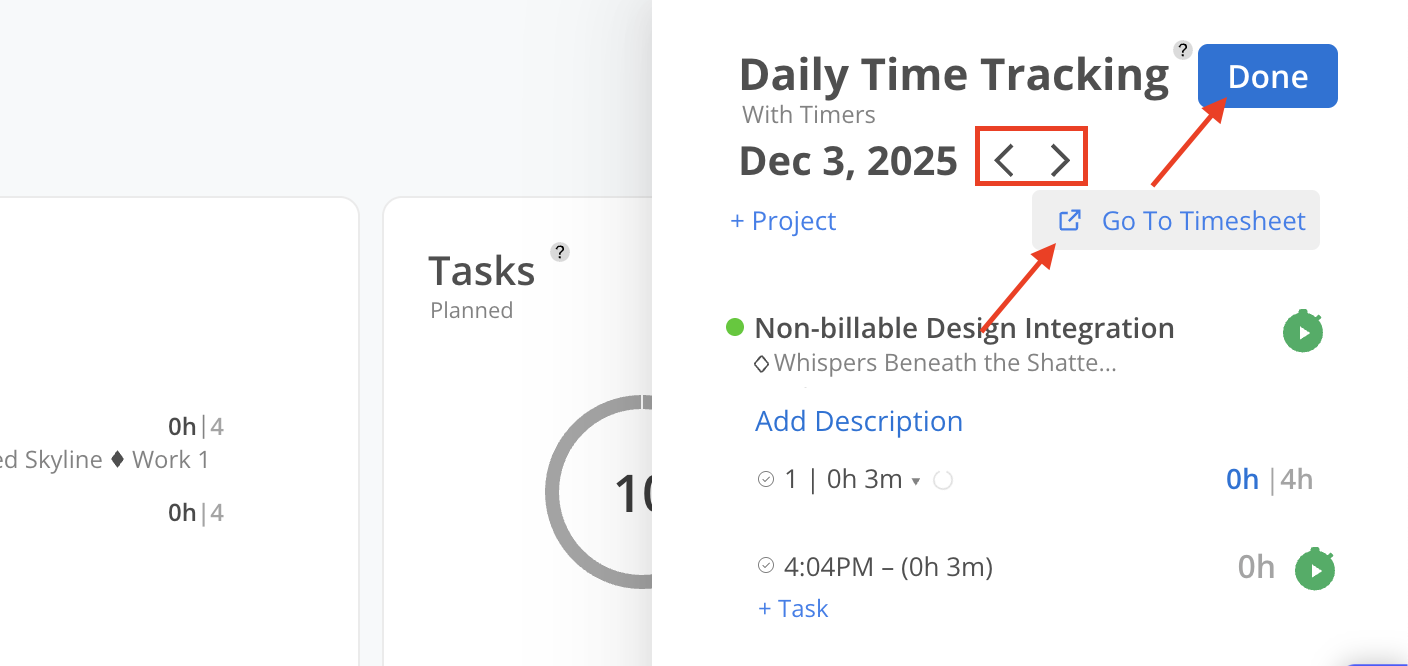The height and width of the screenshot is (666, 1408).
Task: Open the help icon next to Tasks heading
Action: (x=560, y=252)
